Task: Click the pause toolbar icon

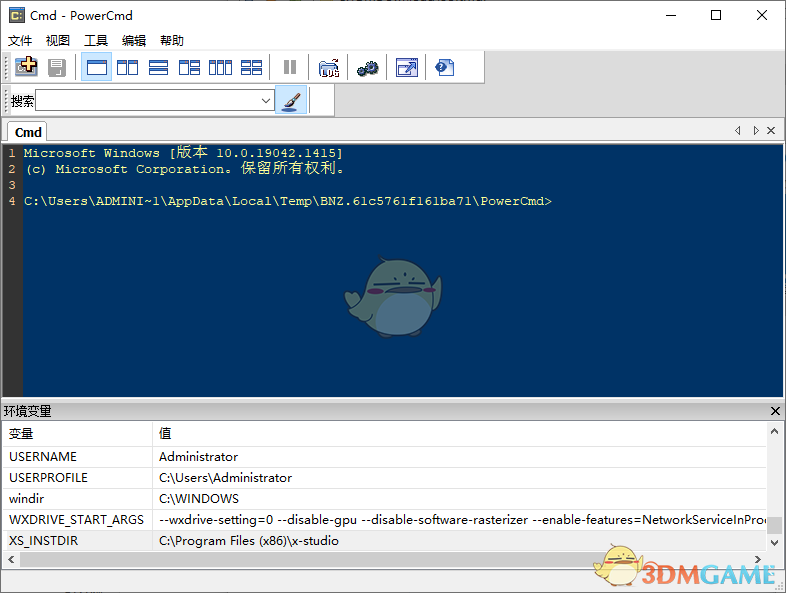Action: 290,67
